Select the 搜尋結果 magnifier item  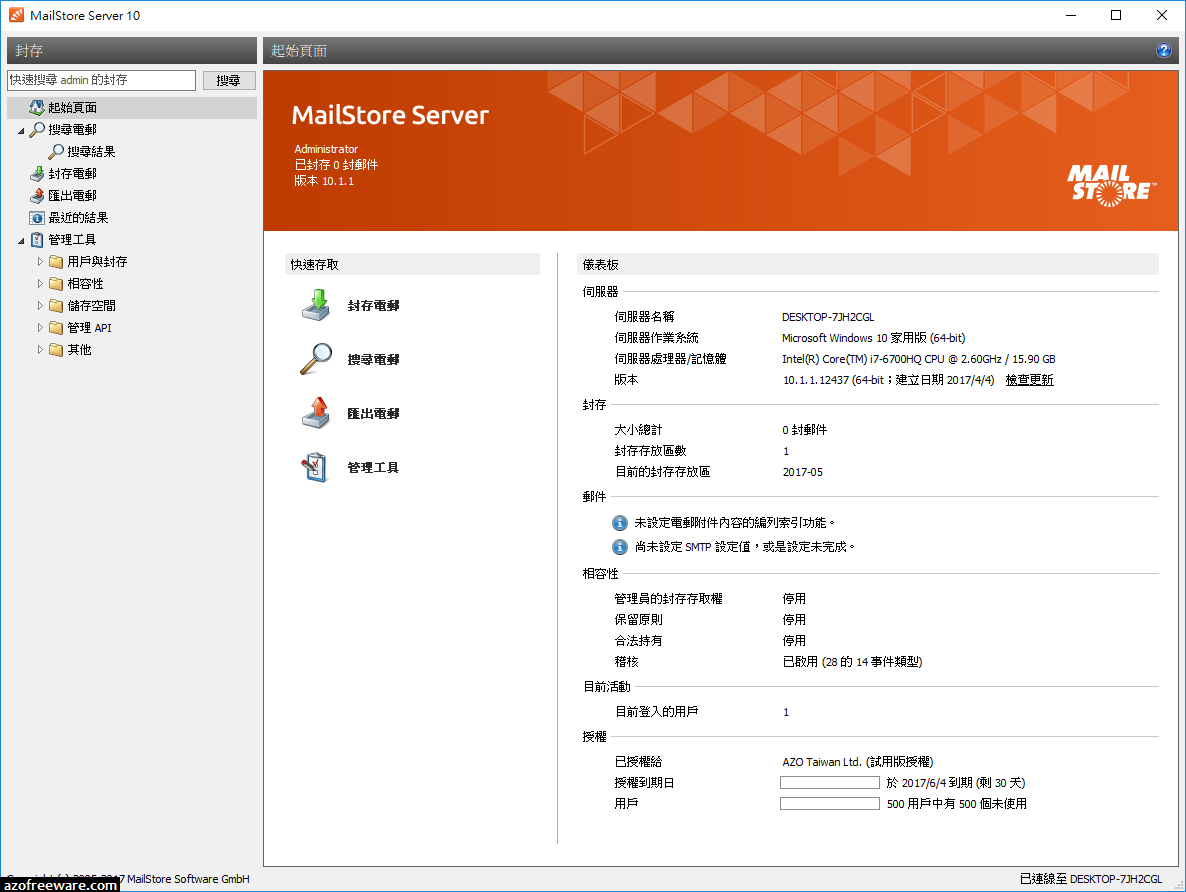[x=87, y=151]
